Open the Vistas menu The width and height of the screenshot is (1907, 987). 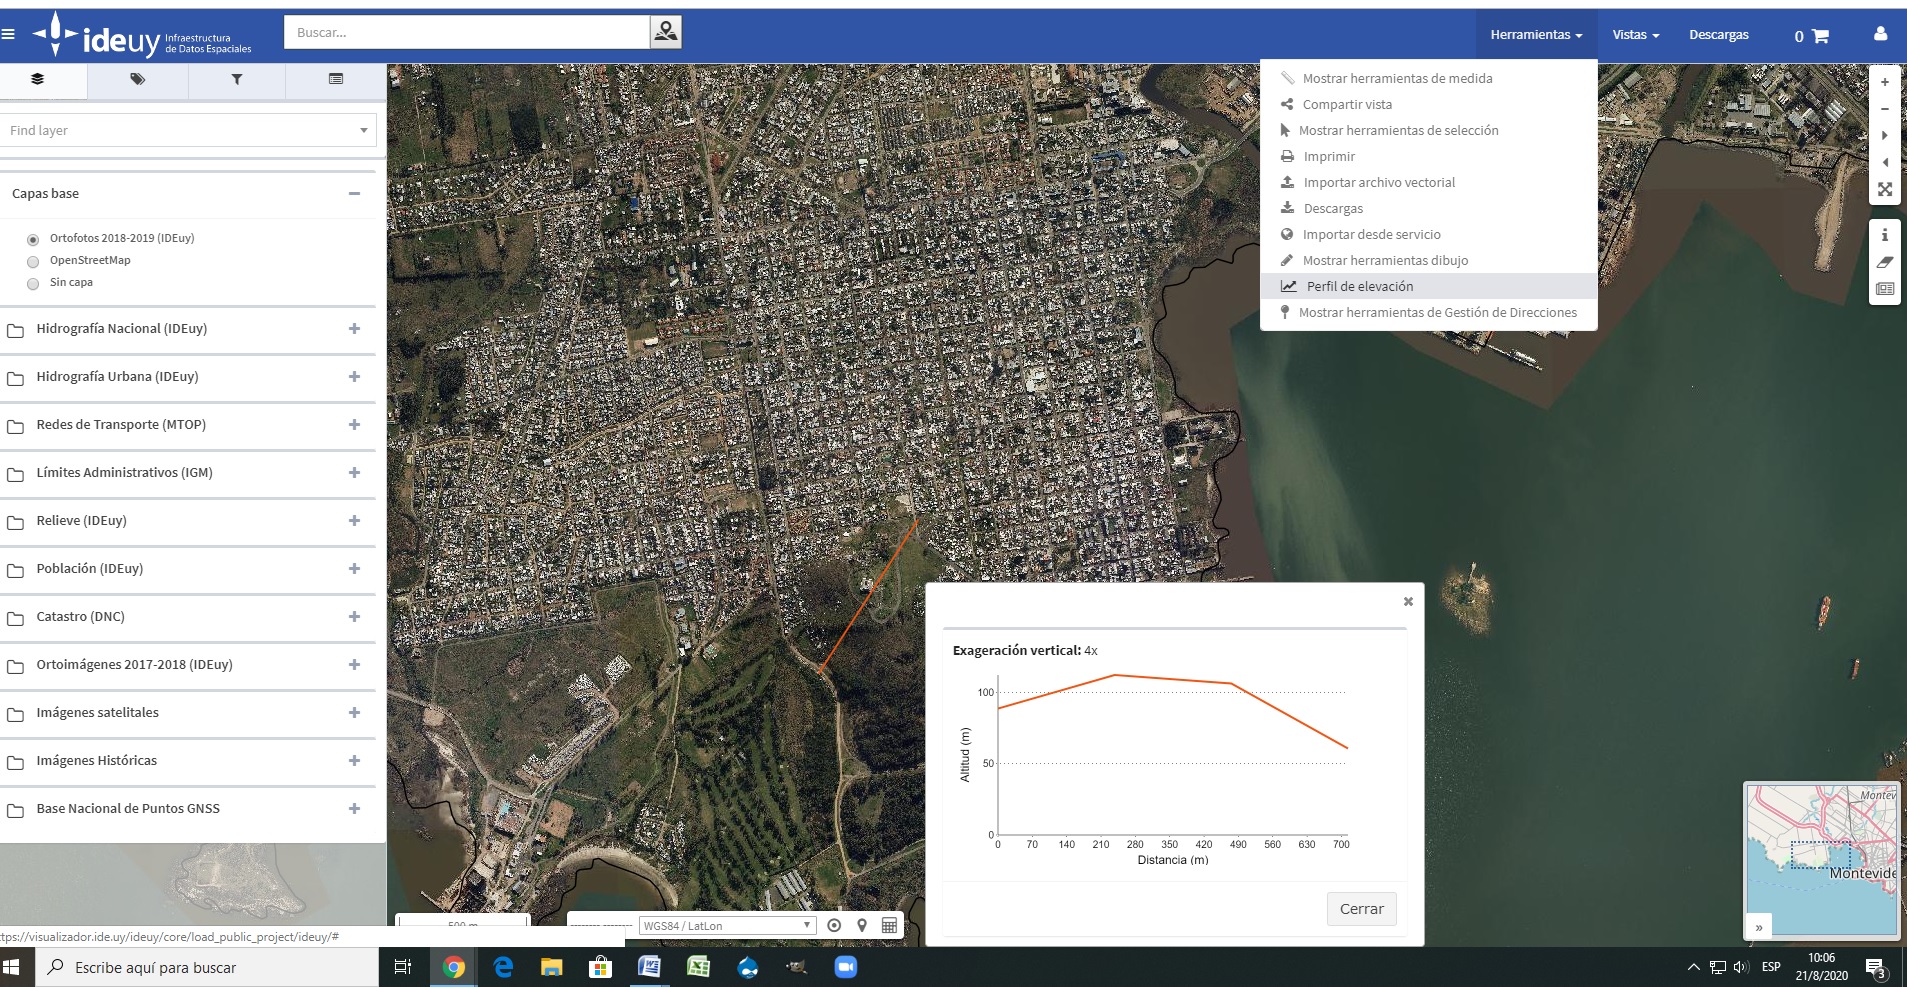[1634, 34]
